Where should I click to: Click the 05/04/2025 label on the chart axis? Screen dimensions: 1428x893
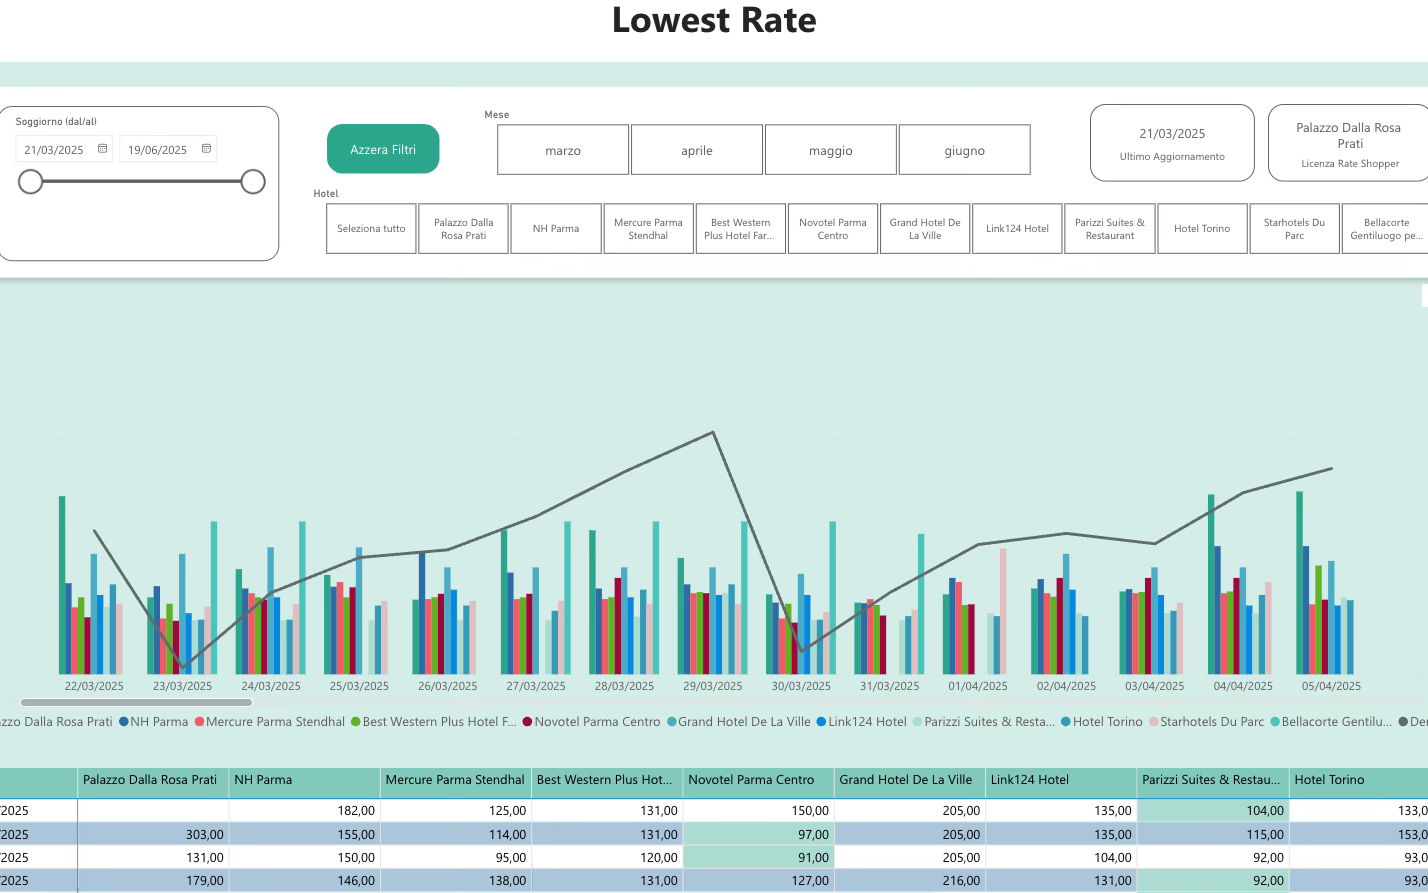(1331, 686)
